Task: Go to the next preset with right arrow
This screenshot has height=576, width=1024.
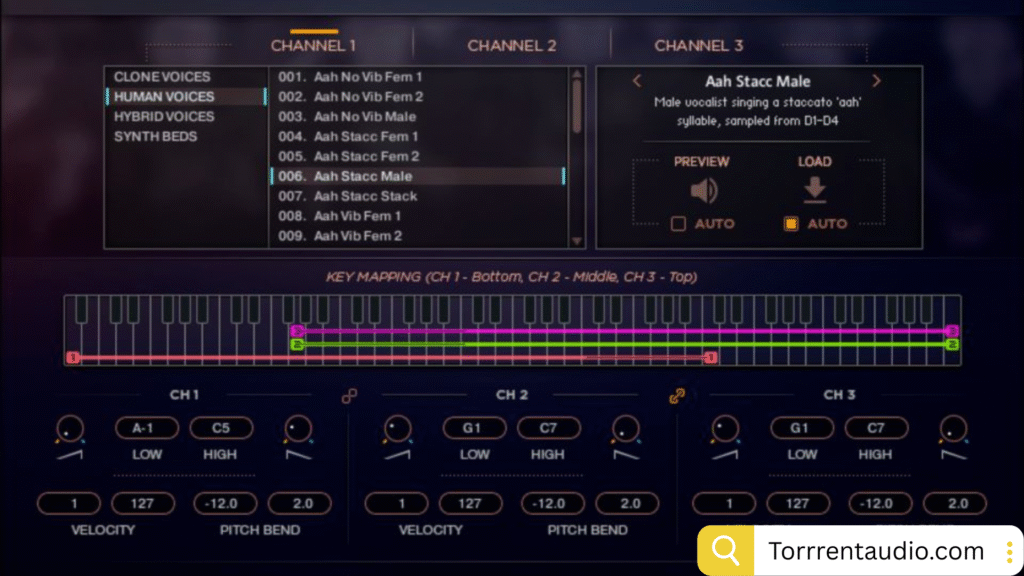Action: point(876,81)
